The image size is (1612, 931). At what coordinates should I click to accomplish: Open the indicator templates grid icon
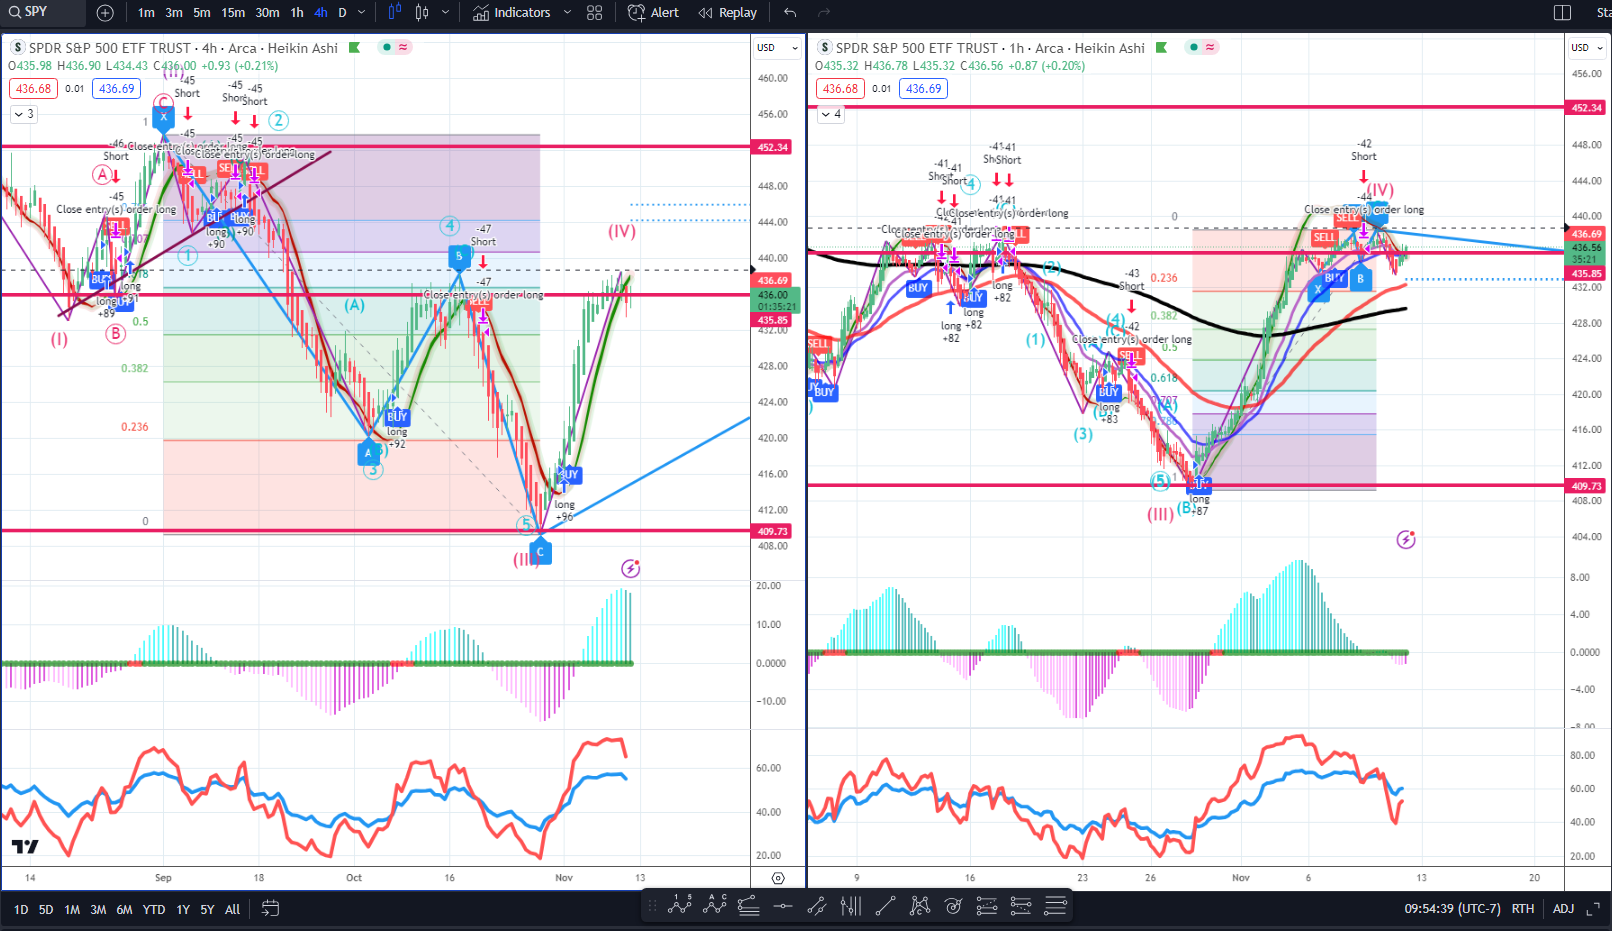click(x=595, y=13)
